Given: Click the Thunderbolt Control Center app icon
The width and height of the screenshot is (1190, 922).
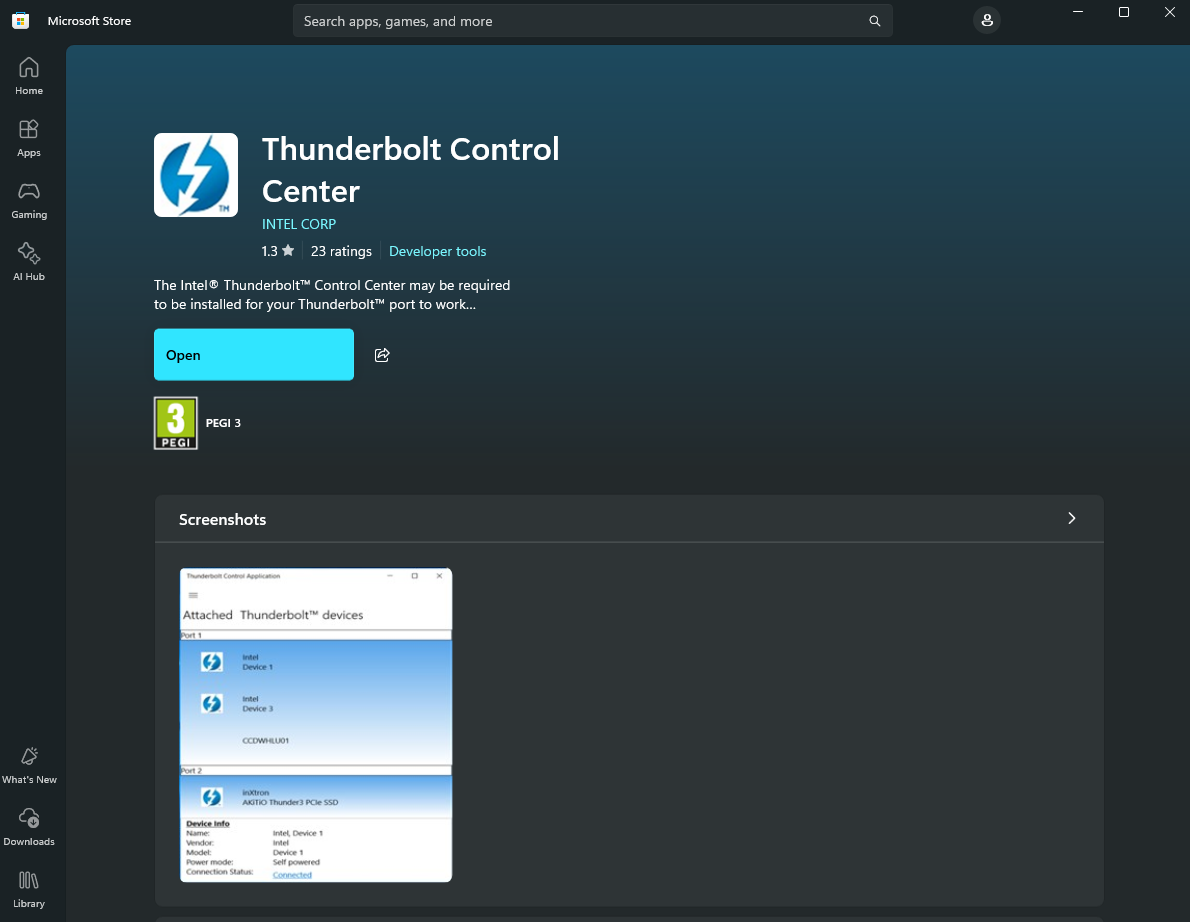Looking at the screenshot, I should click(196, 175).
